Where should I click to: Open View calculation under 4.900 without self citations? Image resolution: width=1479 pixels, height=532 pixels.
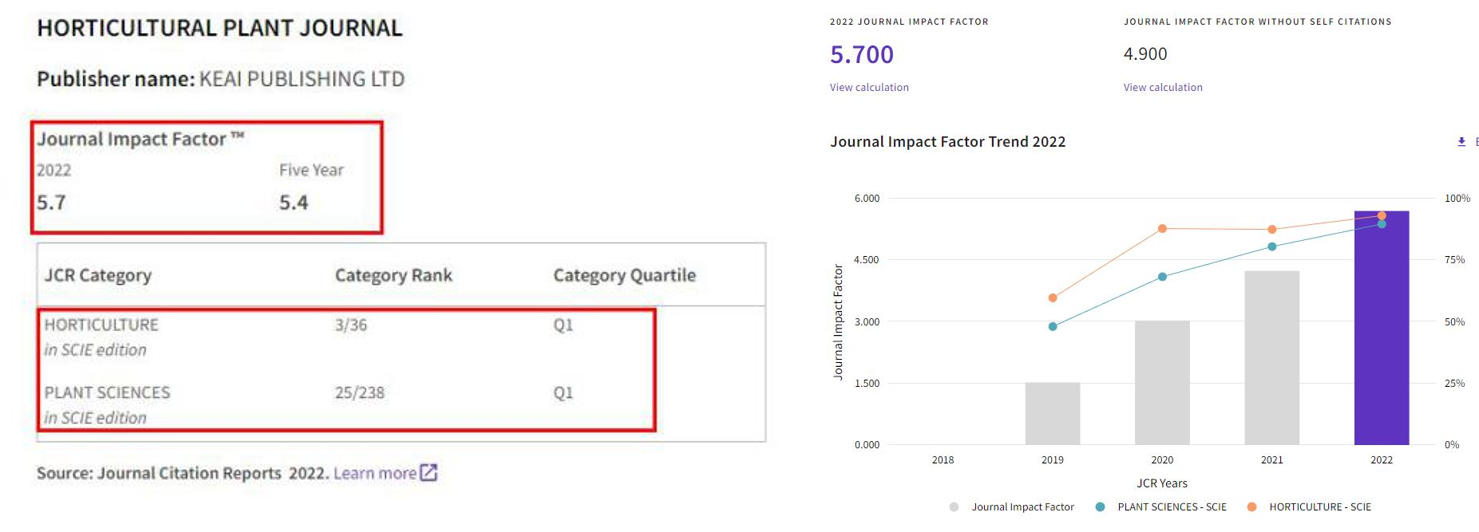(x=1162, y=88)
